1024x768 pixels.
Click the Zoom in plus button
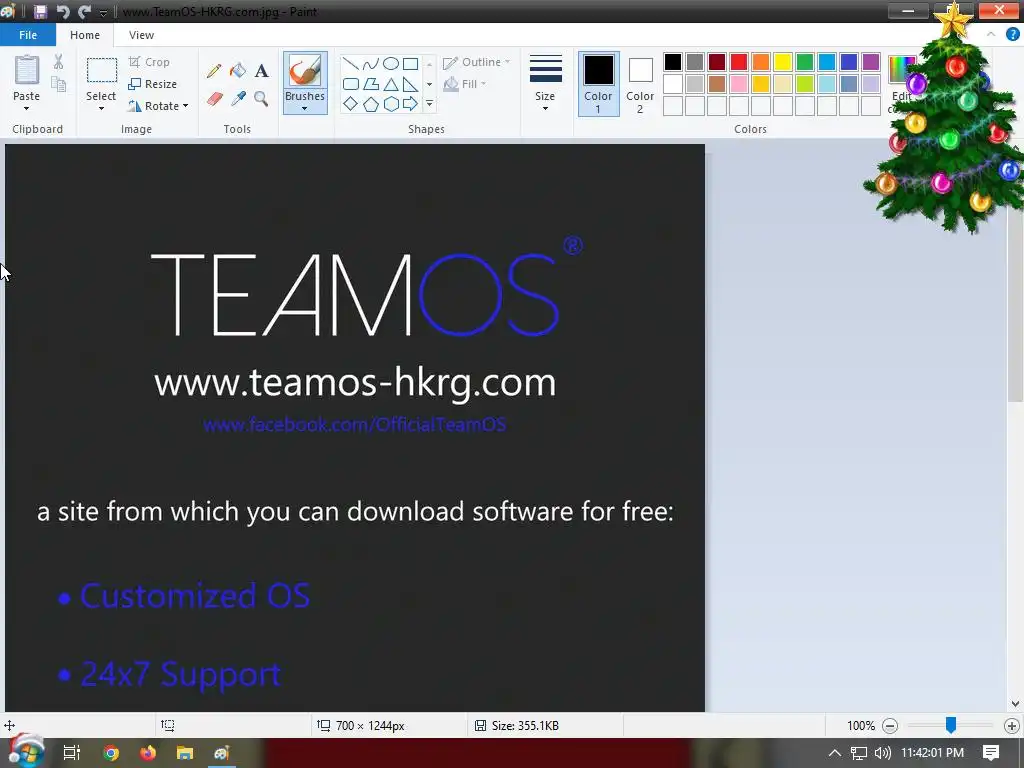[x=1012, y=726]
